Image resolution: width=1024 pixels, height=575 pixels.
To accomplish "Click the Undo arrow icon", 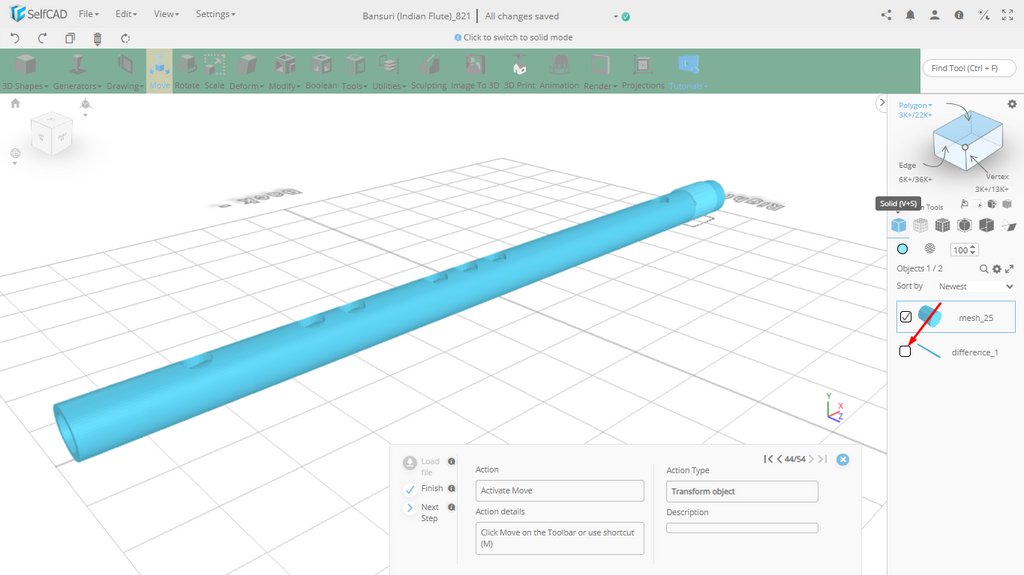I will 15,38.
